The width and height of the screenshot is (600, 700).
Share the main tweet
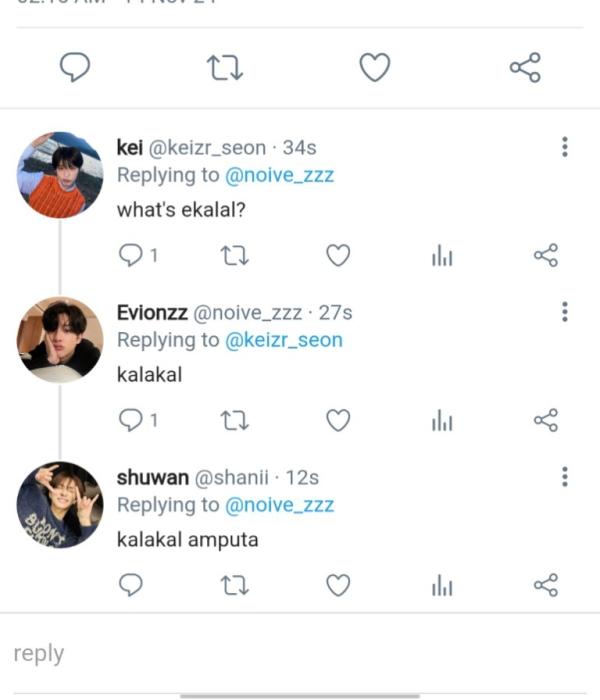click(x=525, y=68)
